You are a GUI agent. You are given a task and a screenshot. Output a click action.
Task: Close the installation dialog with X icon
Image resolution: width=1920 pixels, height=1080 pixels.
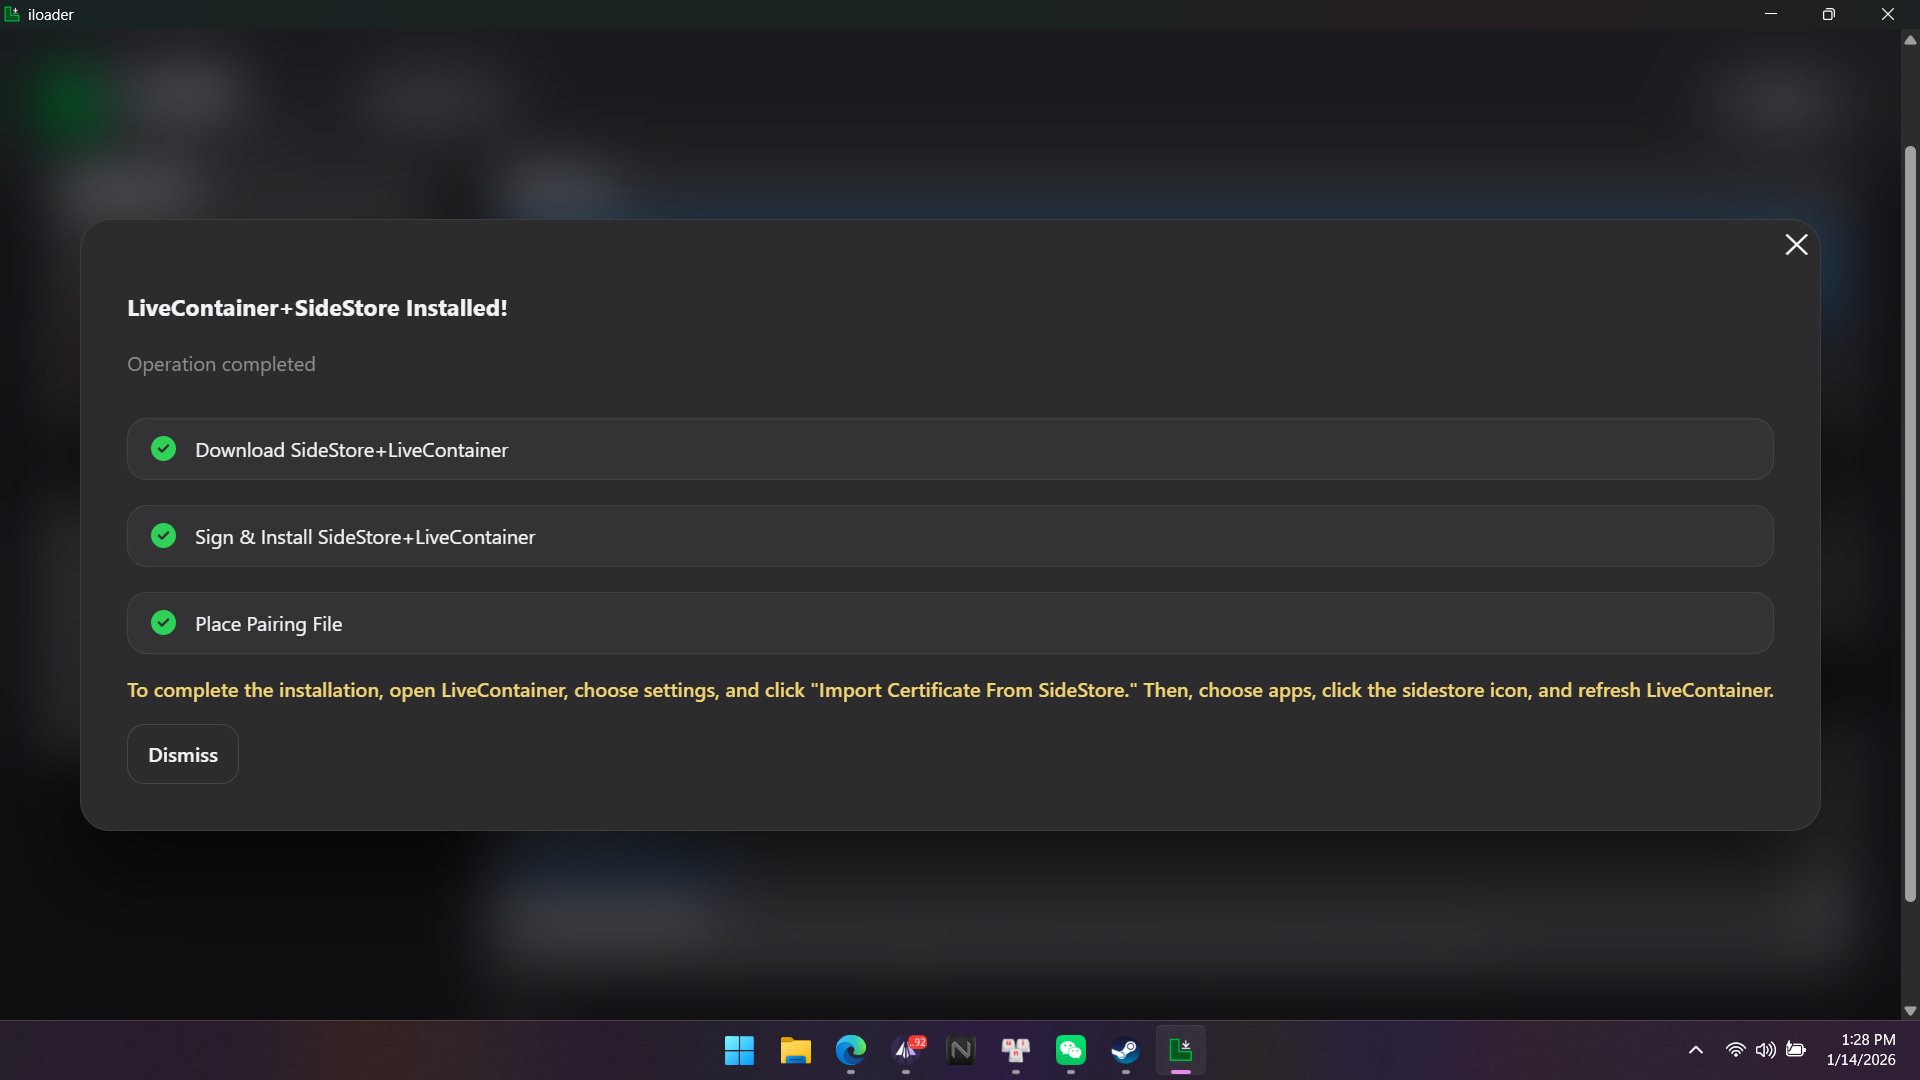point(1796,245)
